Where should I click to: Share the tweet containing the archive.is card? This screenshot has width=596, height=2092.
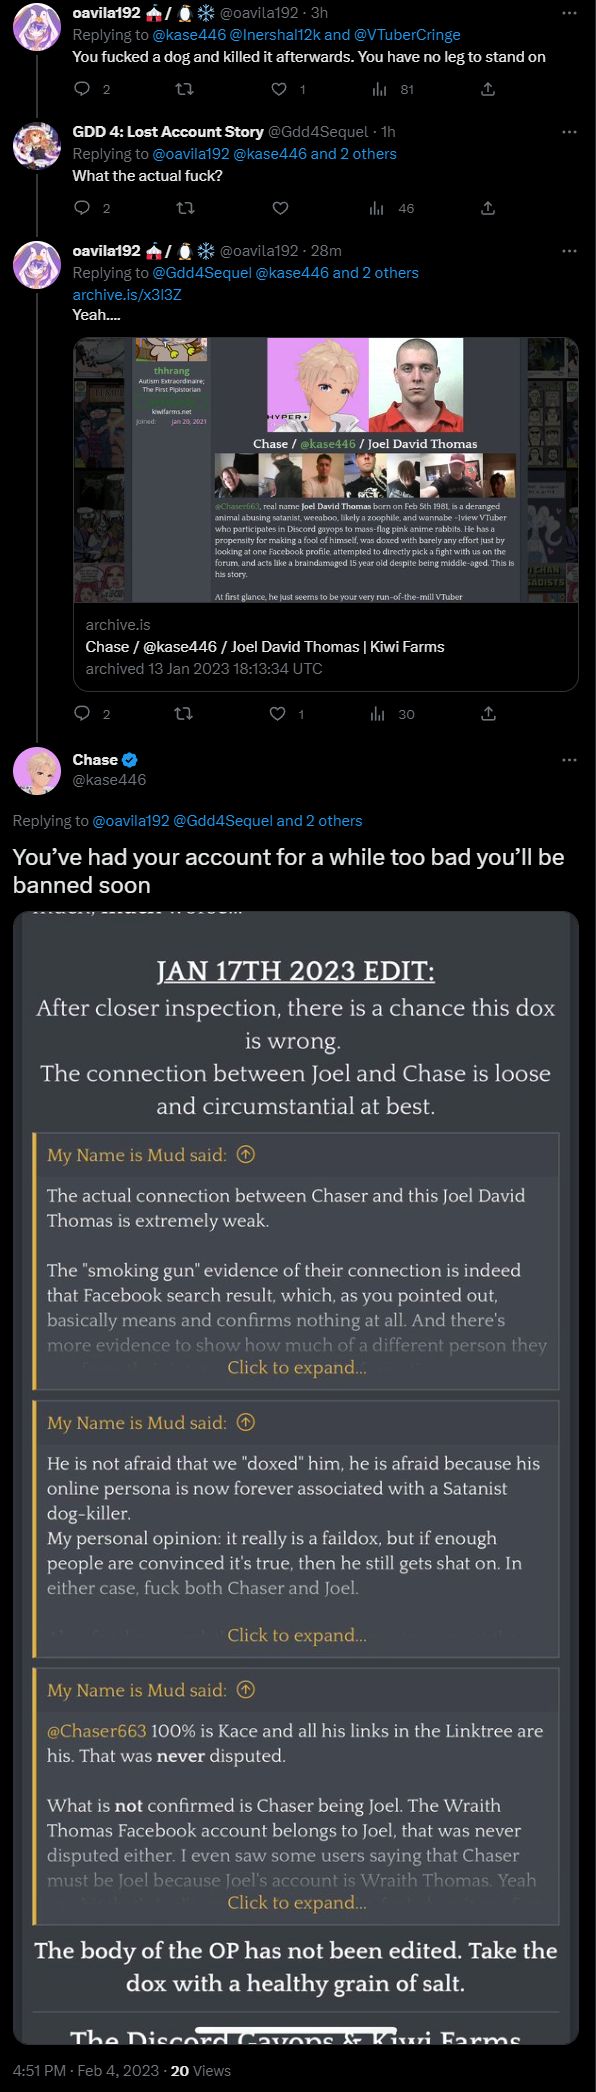488,713
